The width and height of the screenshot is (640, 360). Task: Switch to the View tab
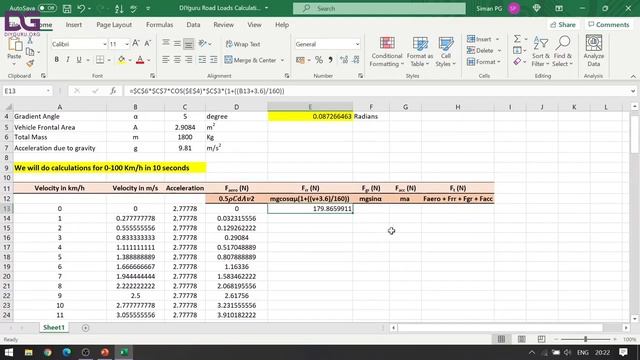click(x=254, y=24)
